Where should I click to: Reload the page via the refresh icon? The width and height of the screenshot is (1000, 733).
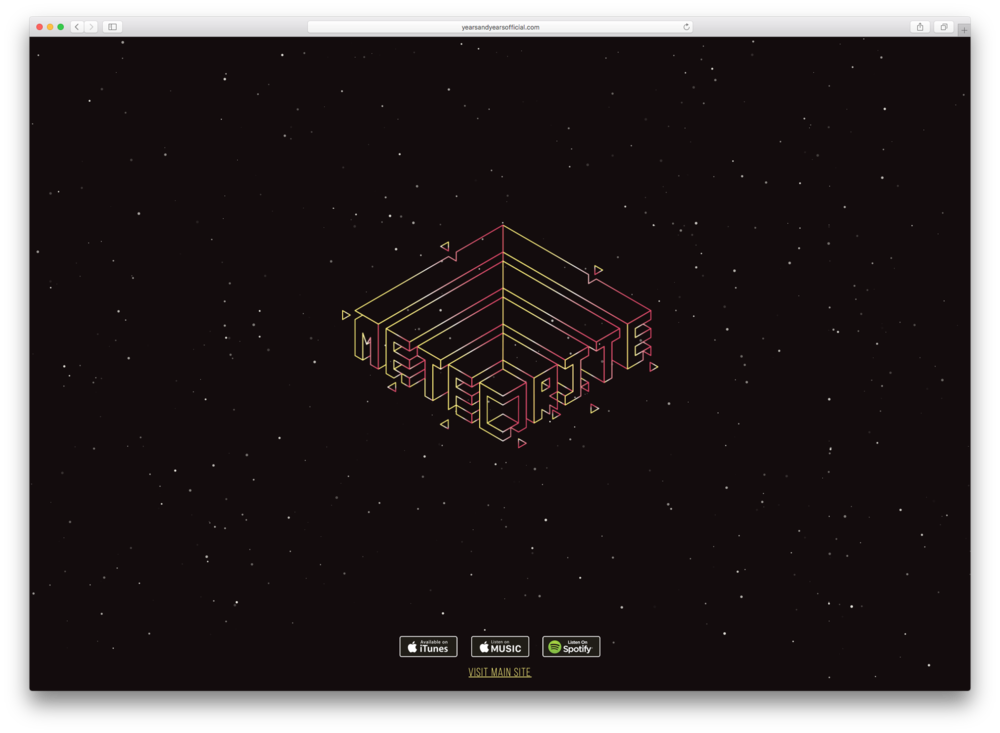(687, 27)
